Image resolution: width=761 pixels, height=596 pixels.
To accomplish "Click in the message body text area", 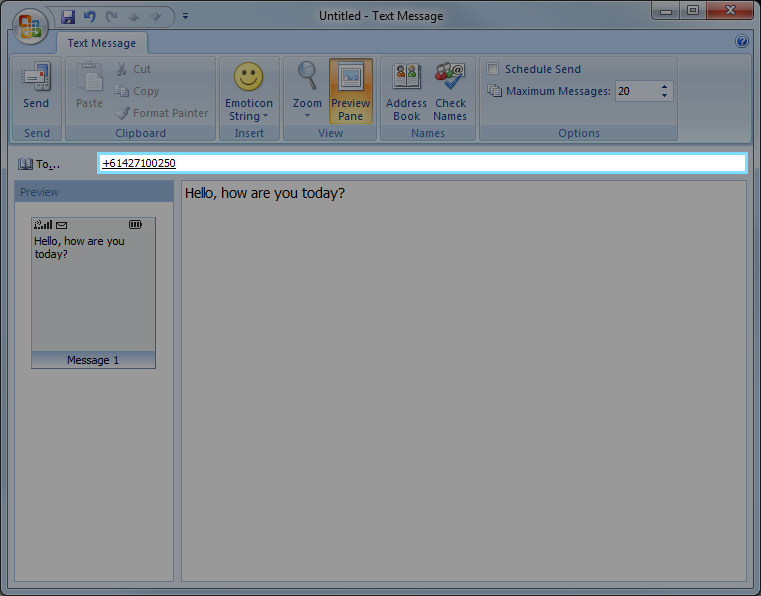I will [463, 380].
